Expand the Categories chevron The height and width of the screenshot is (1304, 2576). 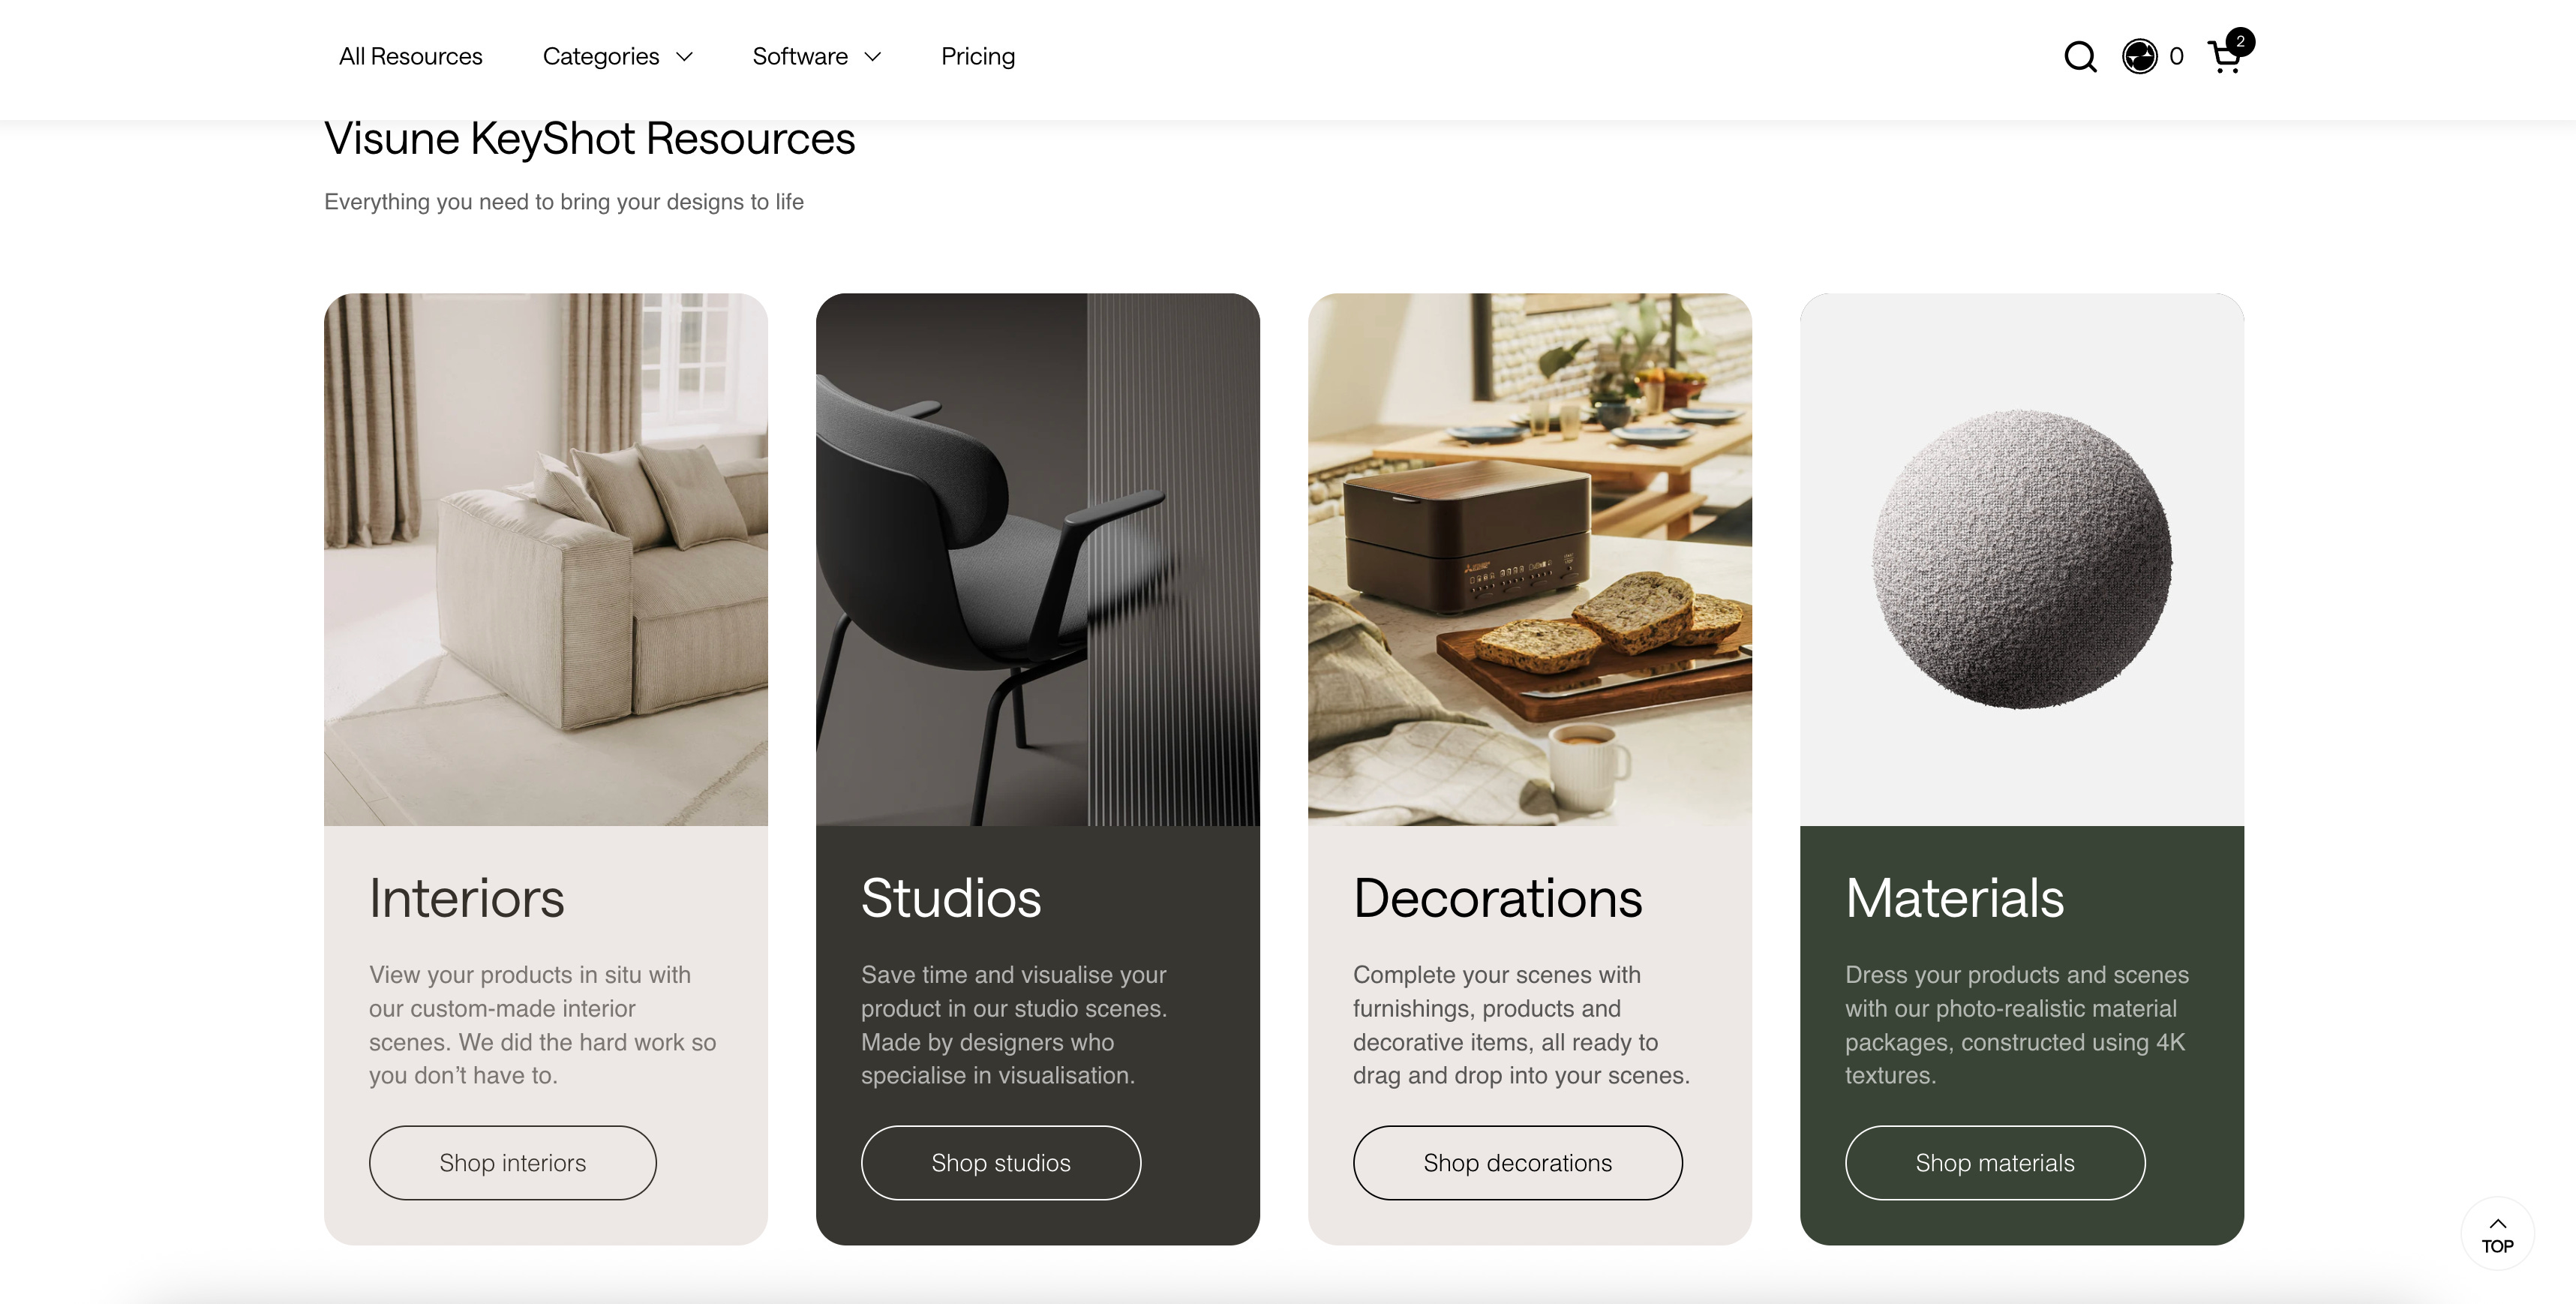coord(685,57)
